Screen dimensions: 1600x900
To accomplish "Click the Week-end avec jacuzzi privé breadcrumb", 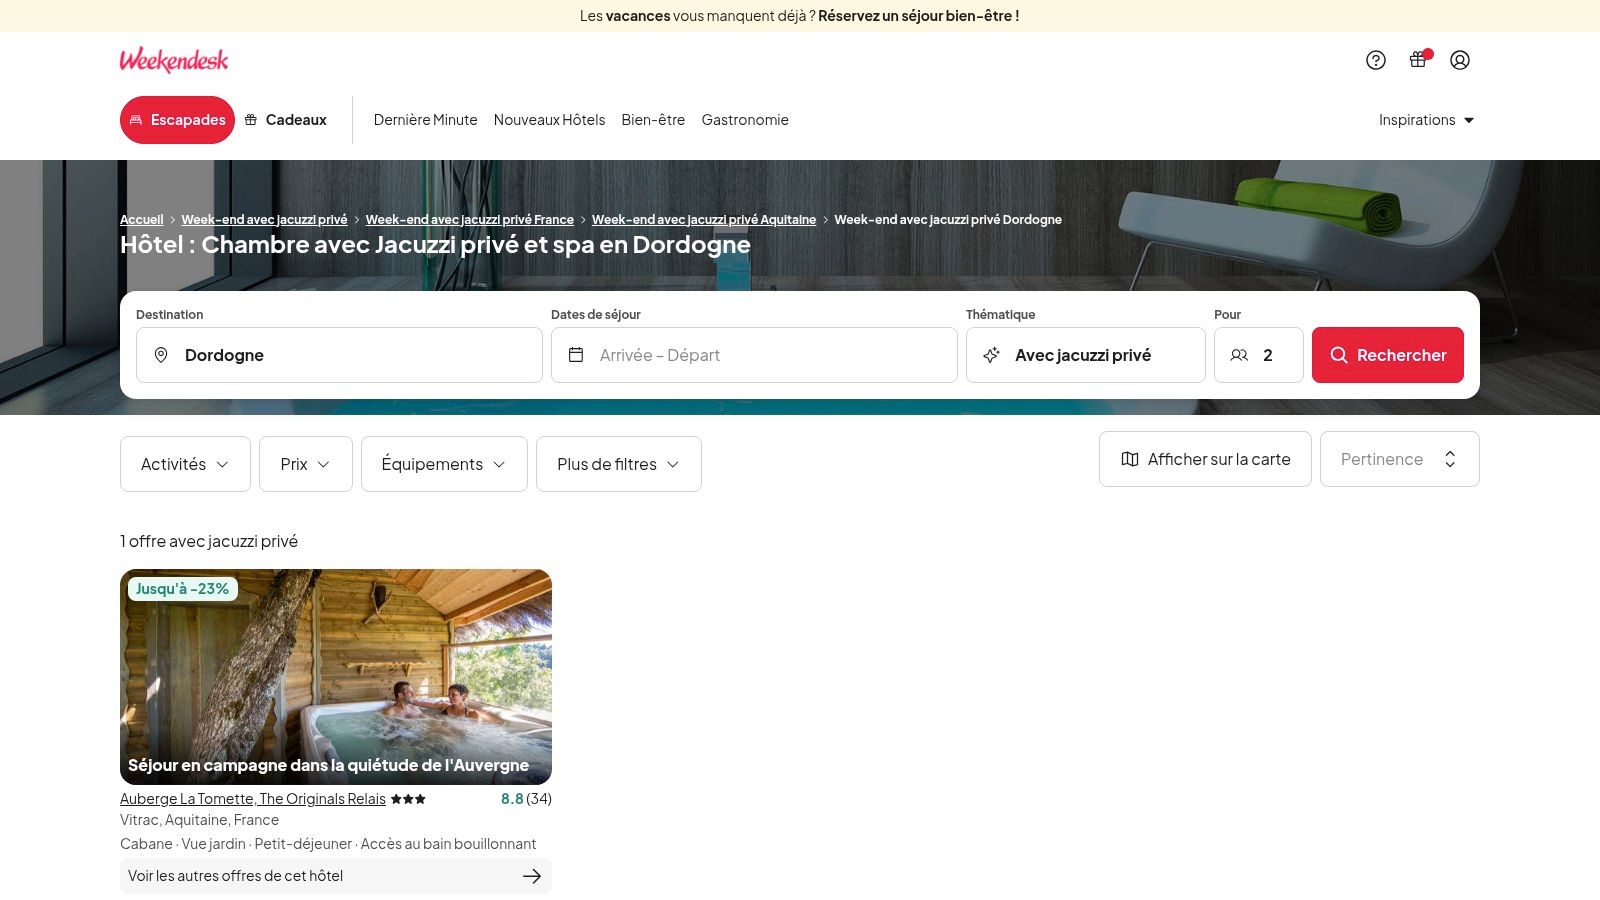I will (264, 220).
